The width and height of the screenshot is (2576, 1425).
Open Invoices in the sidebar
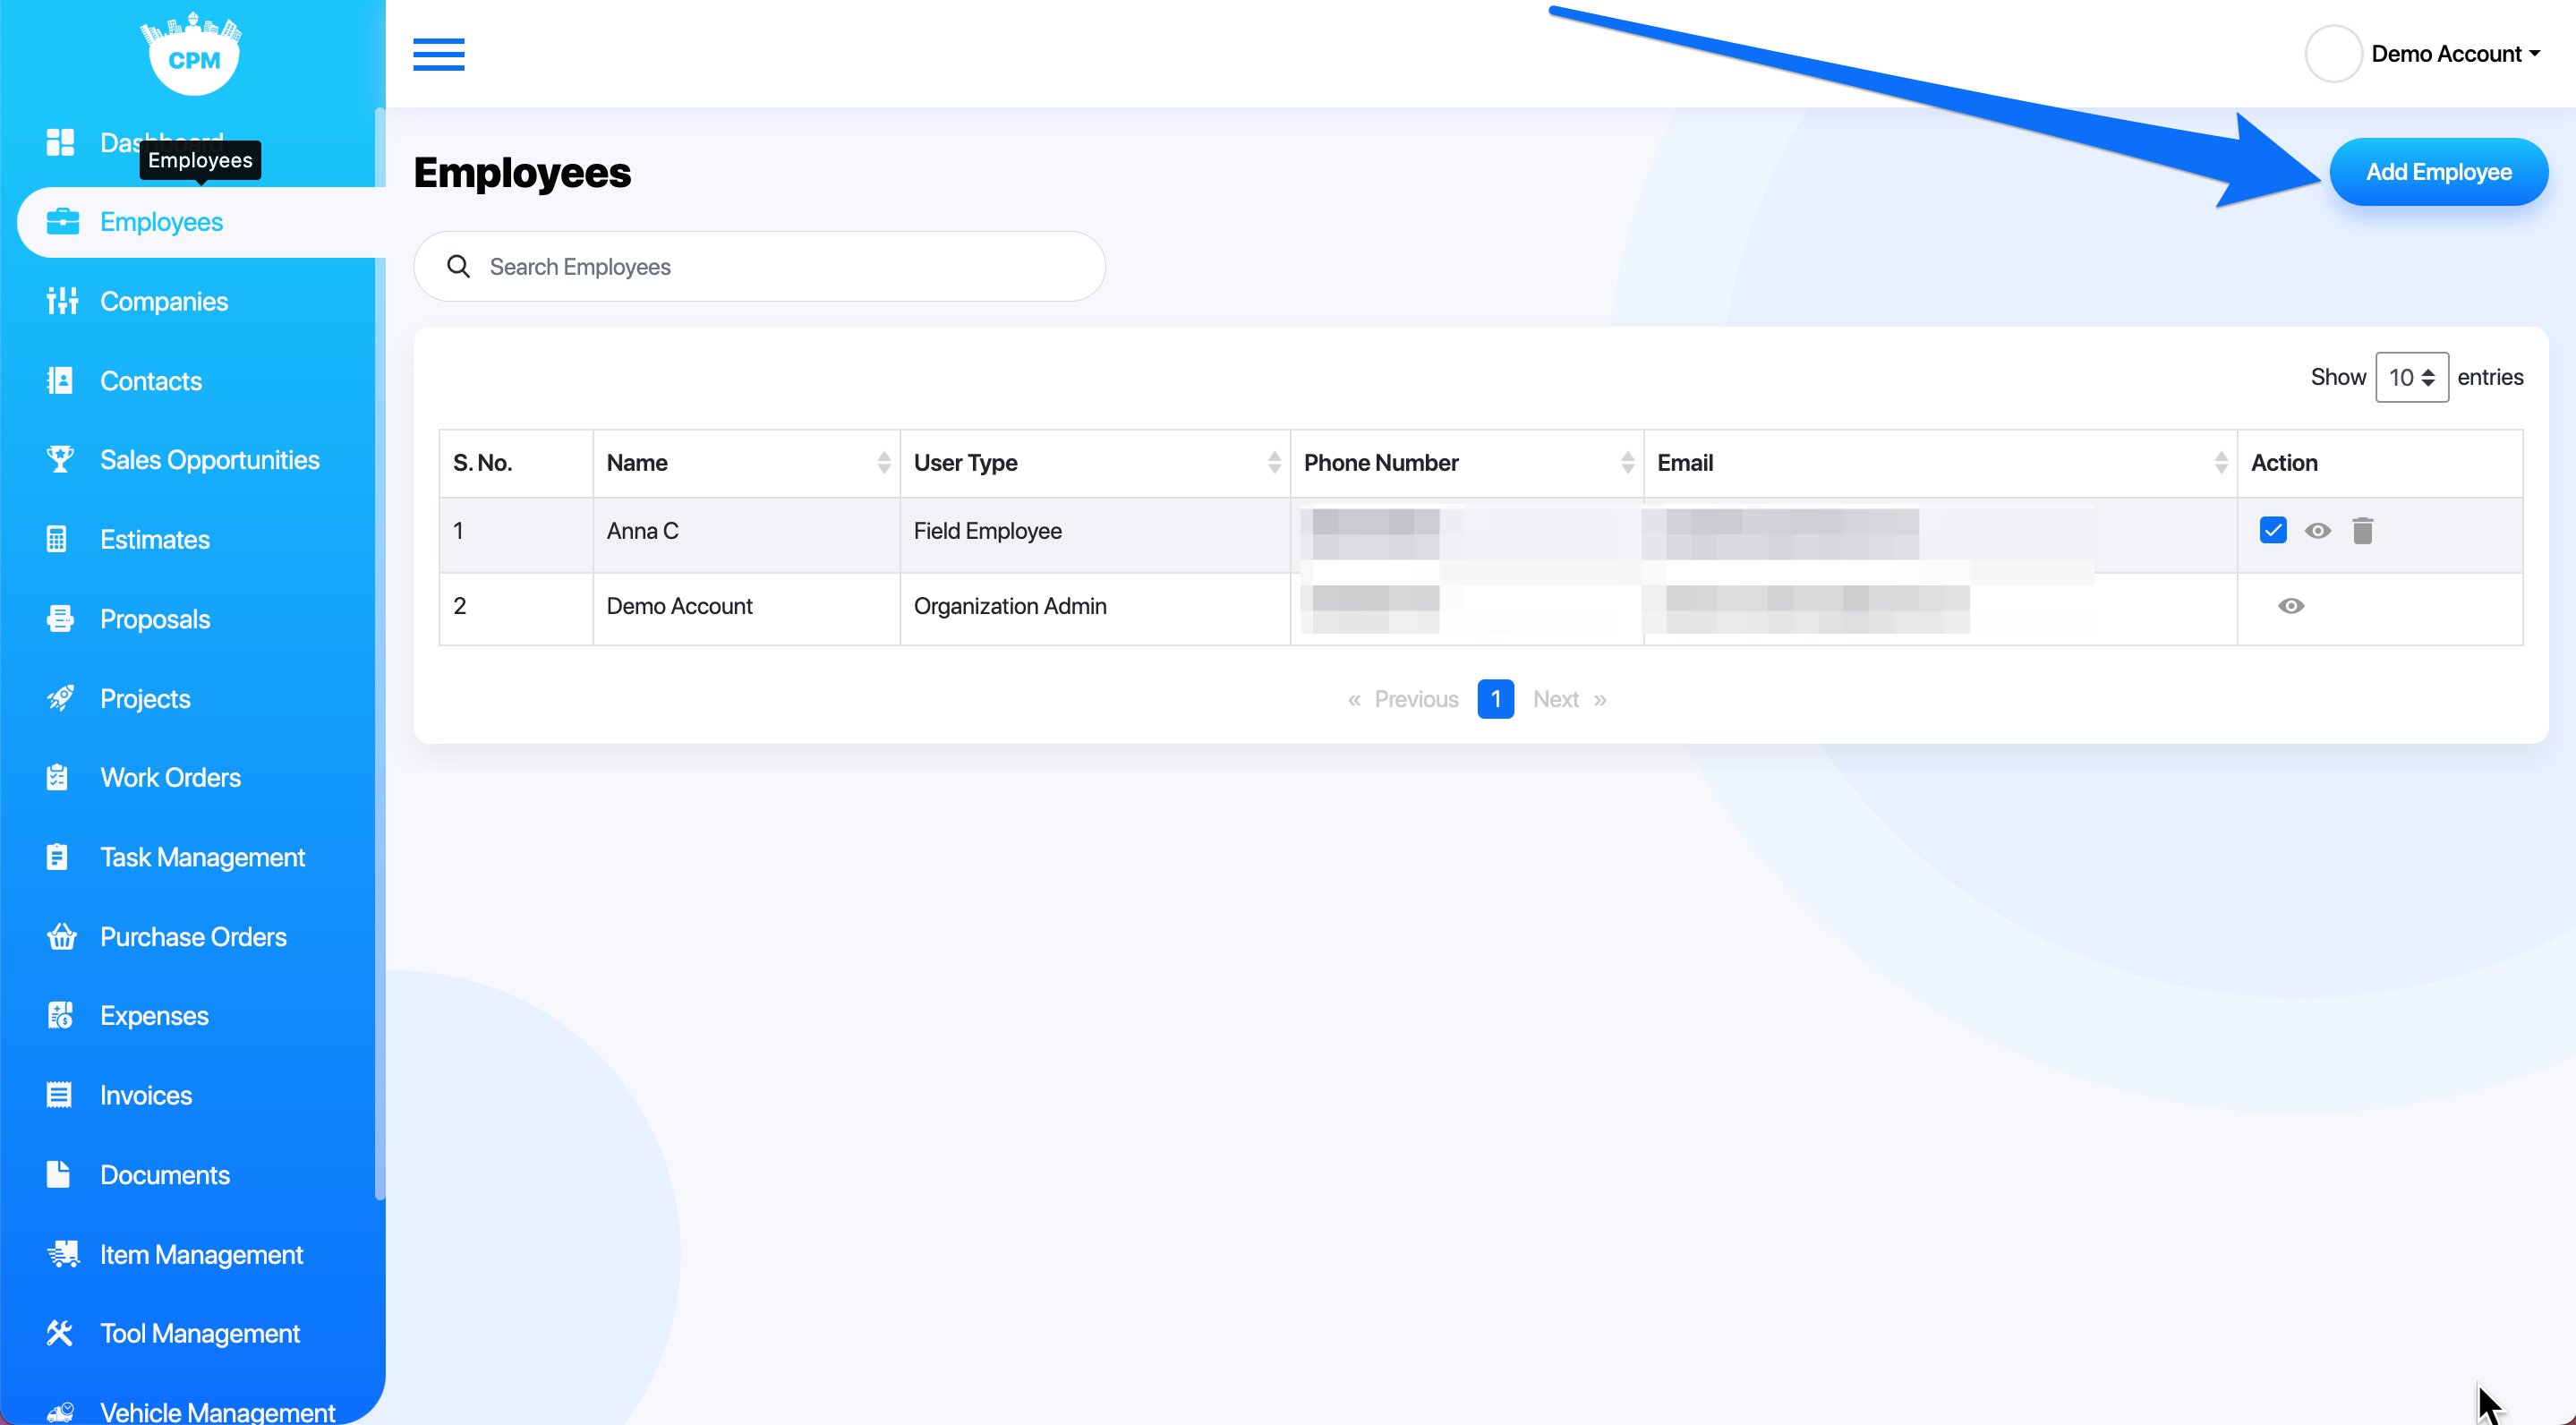pyautogui.click(x=146, y=1095)
